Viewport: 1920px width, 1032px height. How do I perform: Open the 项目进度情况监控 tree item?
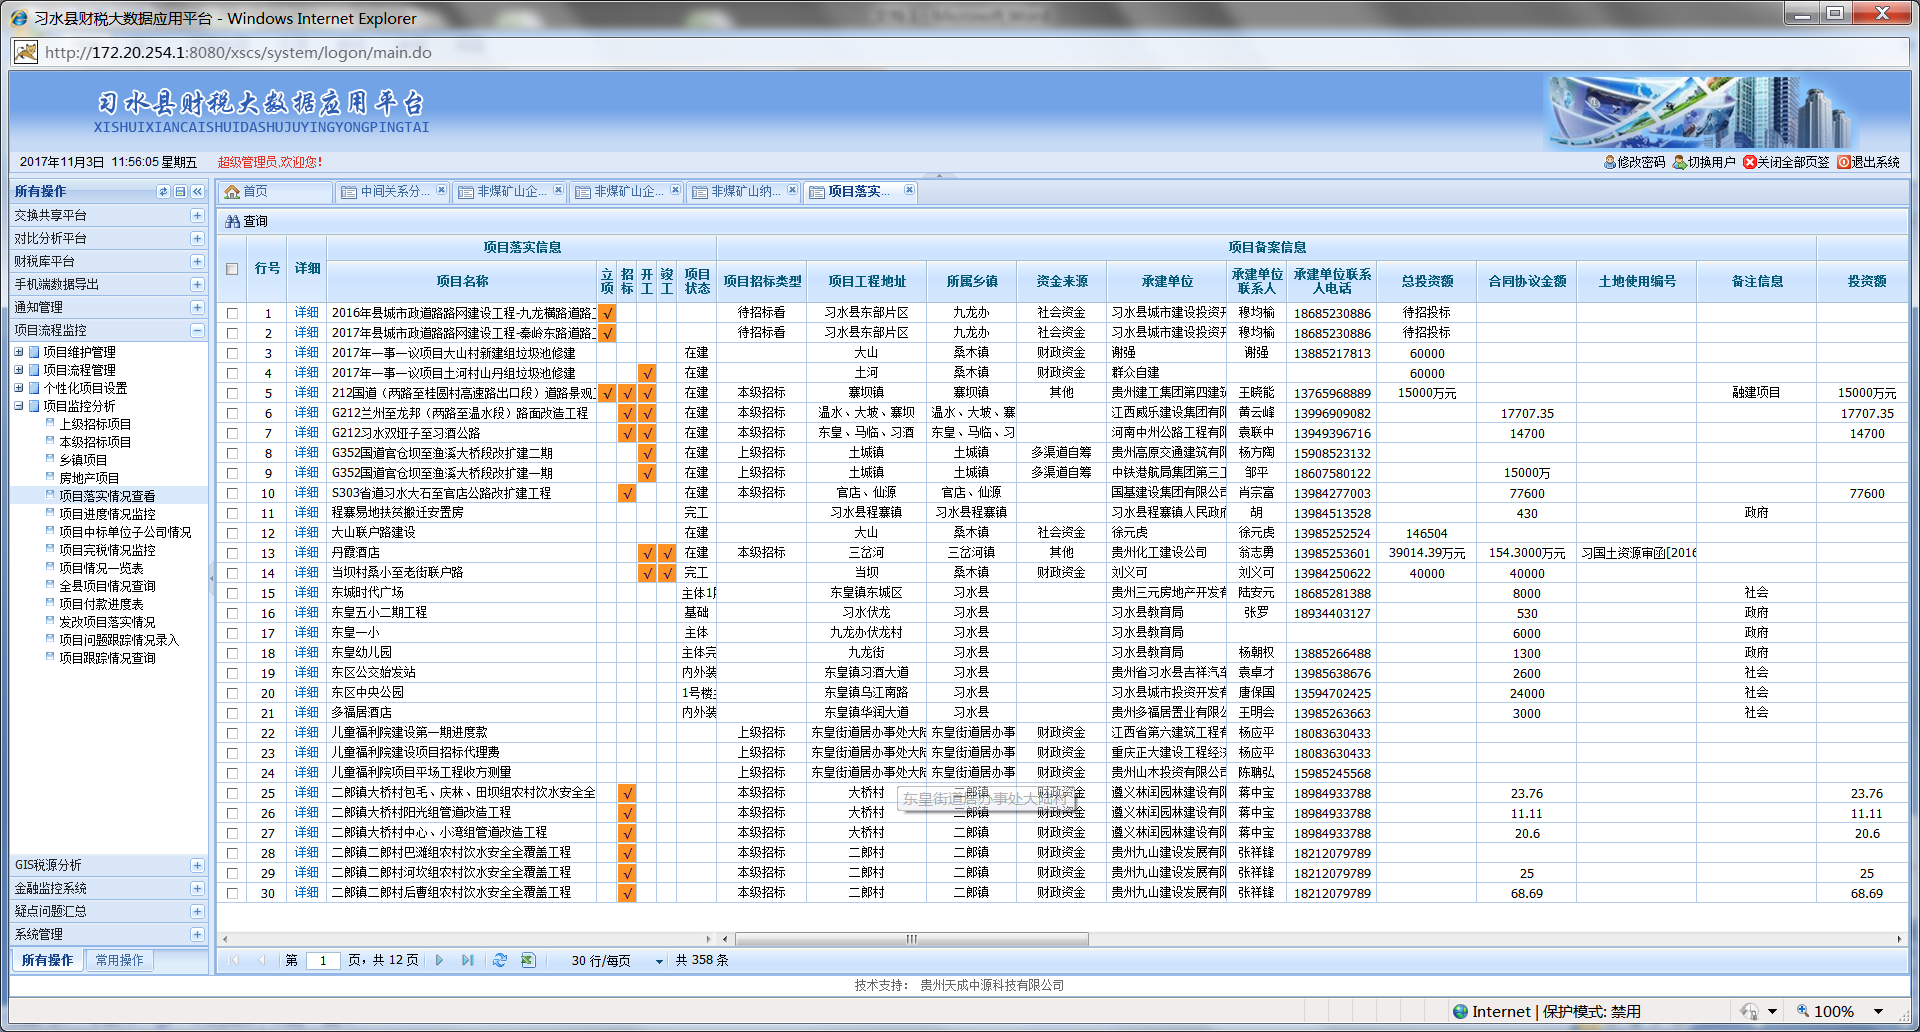click(x=107, y=514)
